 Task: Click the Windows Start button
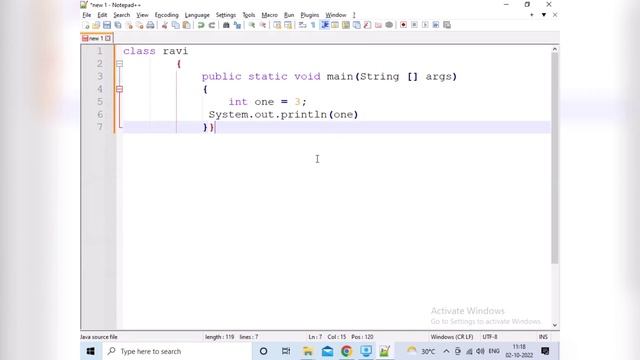click(x=91, y=351)
